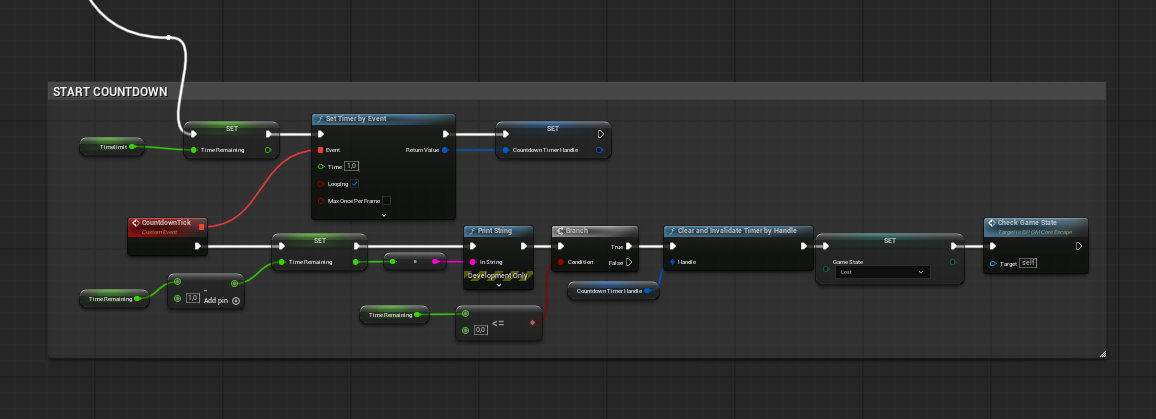Screen dimensions: 1156x419
Task: Click the Time value field showing 1,0
Action: 352,166
